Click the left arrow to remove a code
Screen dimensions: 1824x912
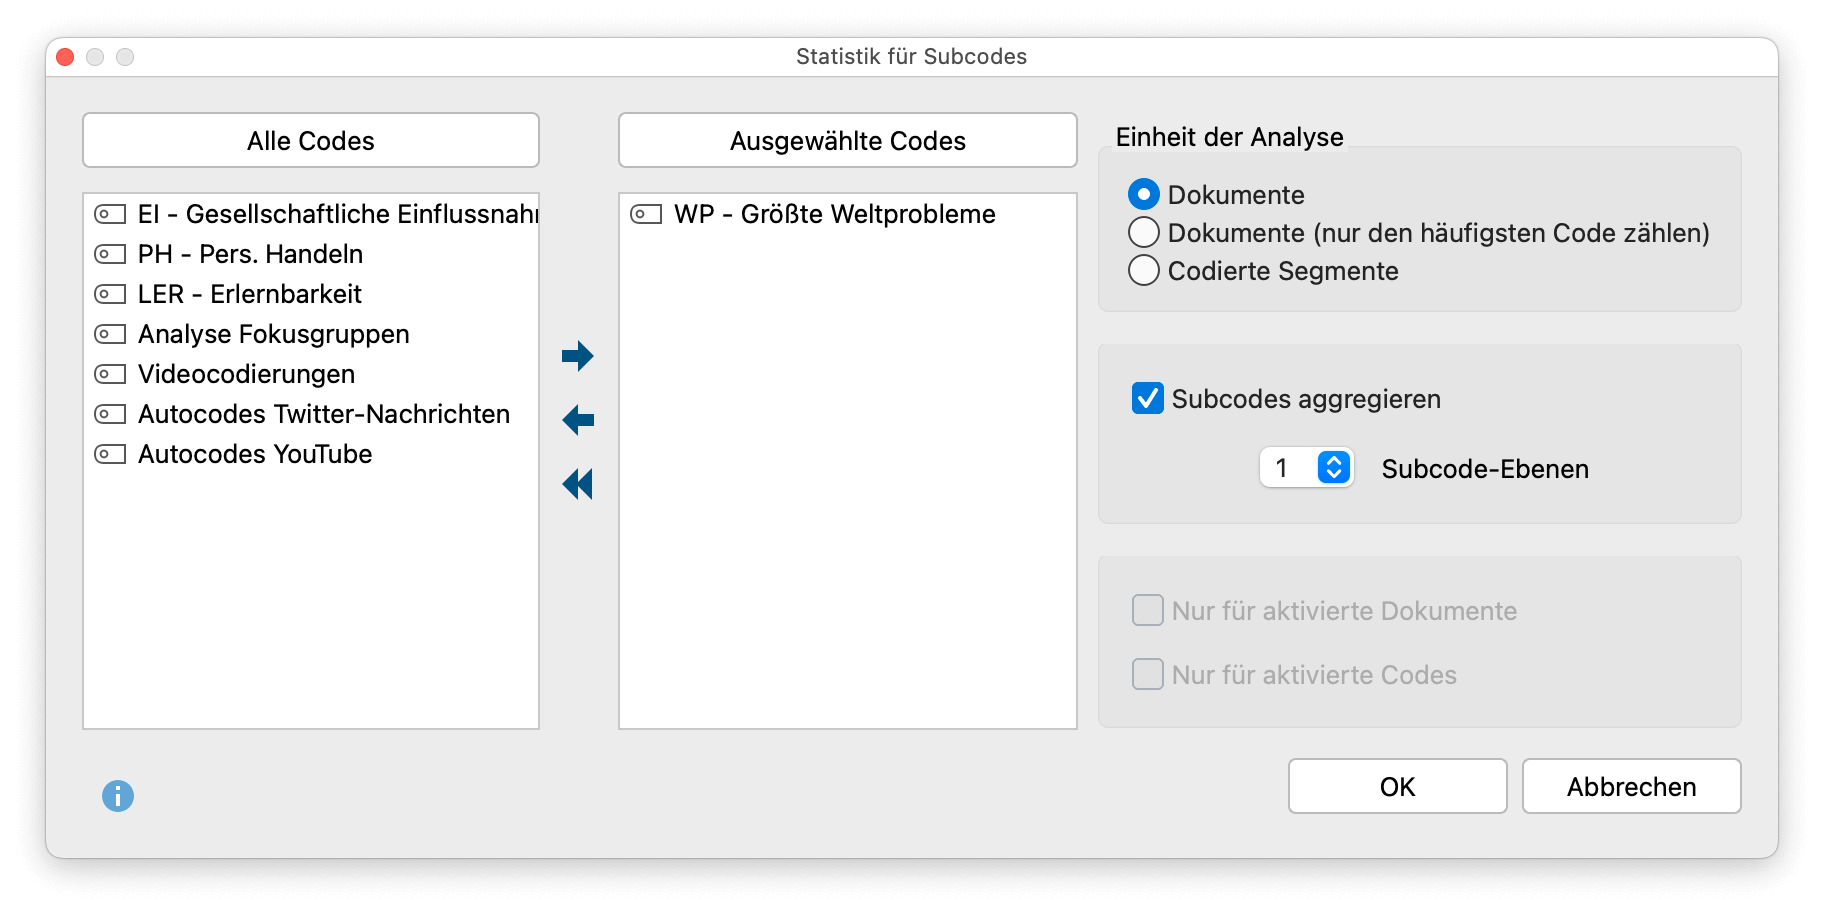point(579,420)
